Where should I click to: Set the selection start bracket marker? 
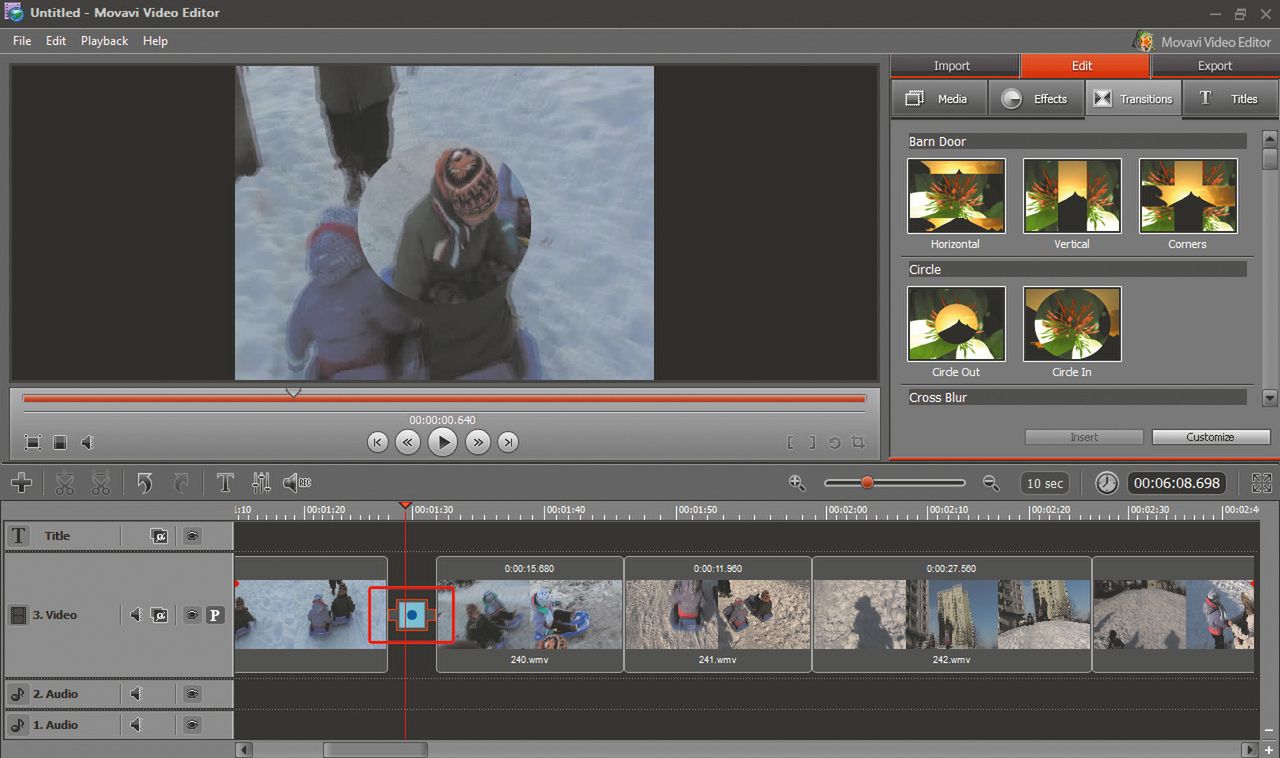click(x=790, y=442)
